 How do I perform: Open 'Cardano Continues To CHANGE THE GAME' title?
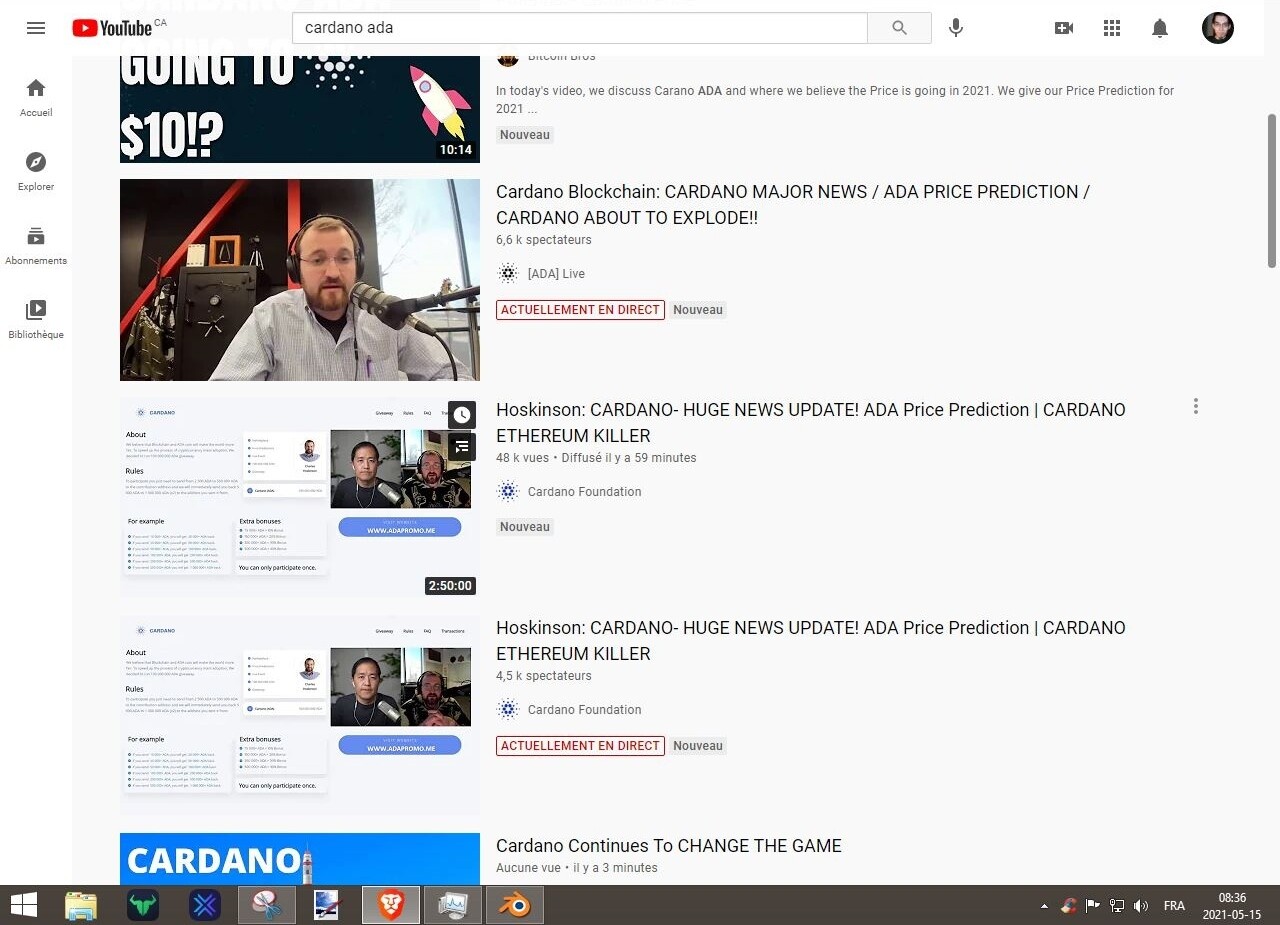[x=669, y=846]
